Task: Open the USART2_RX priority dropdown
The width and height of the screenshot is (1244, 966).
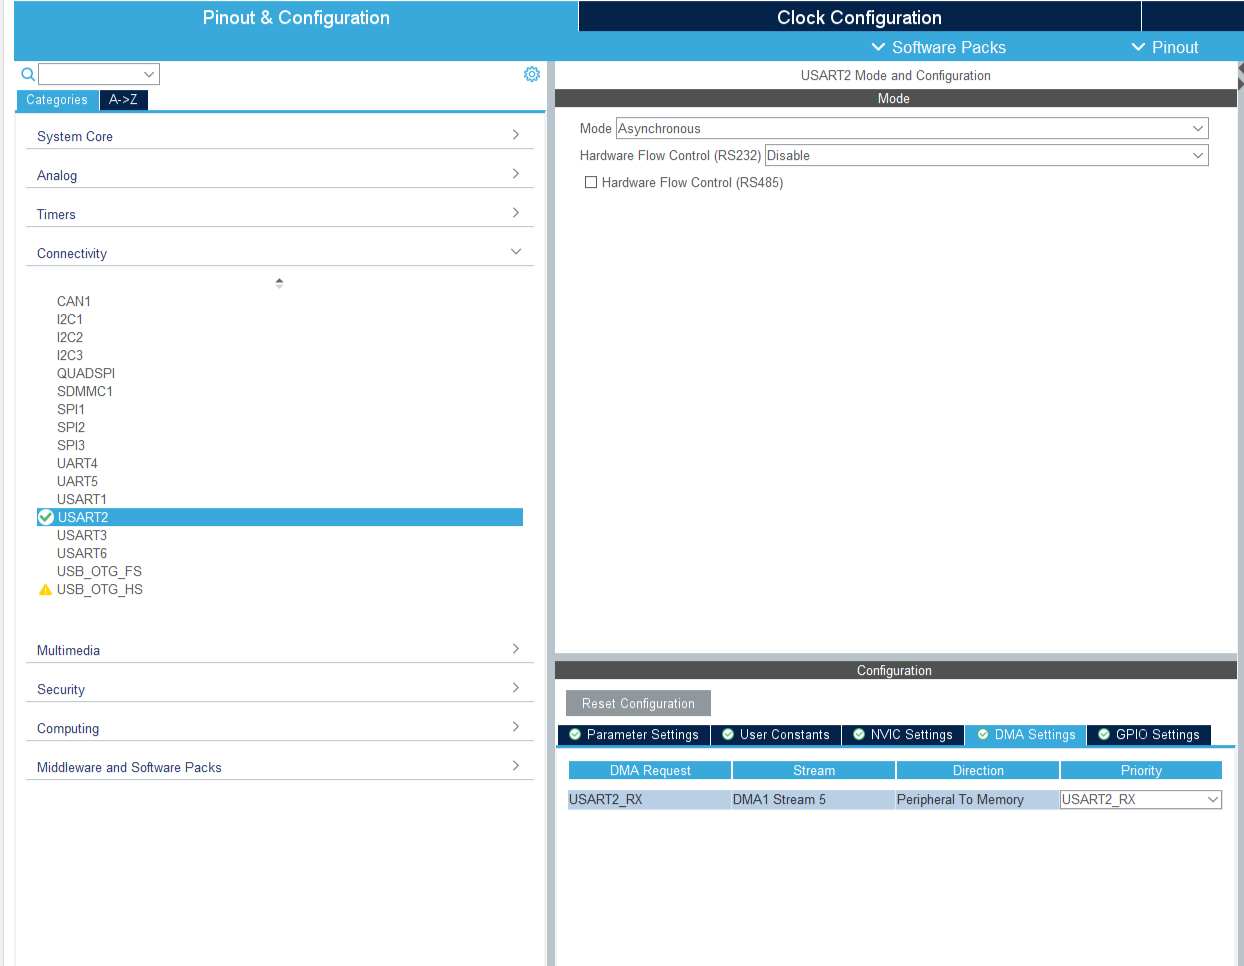Action: [x=1140, y=800]
